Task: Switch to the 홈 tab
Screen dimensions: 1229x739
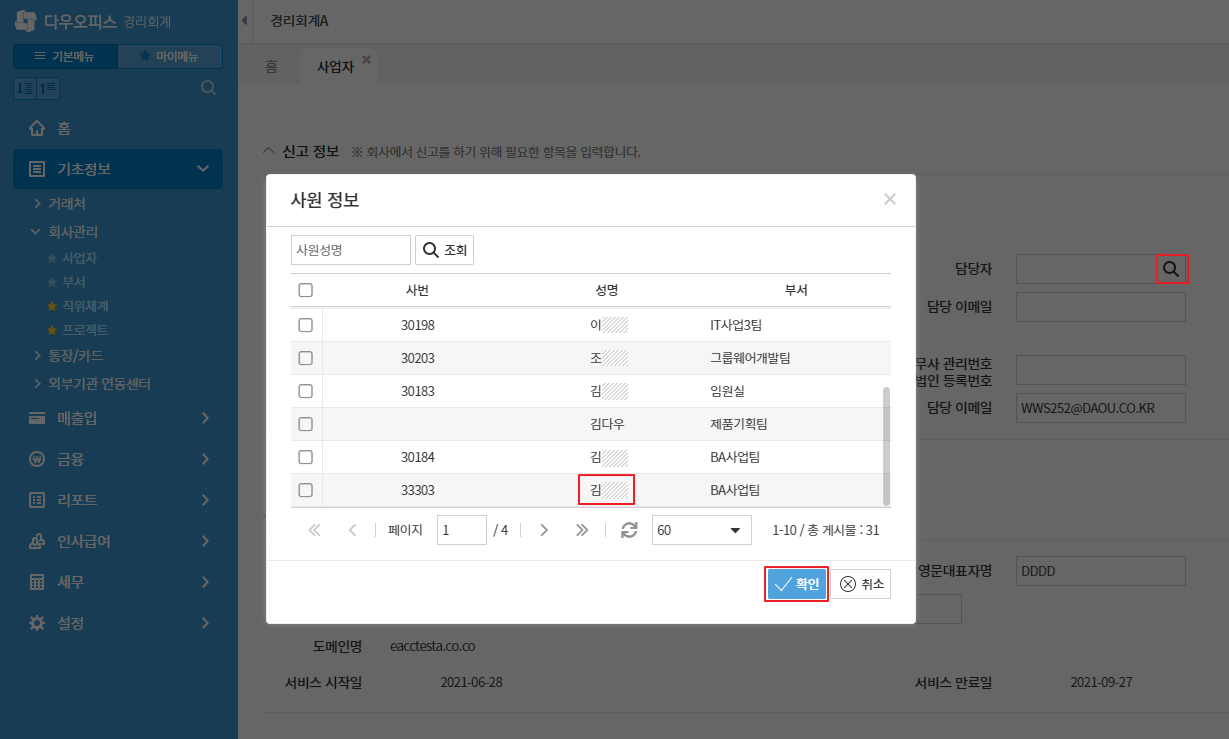Action: point(271,67)
